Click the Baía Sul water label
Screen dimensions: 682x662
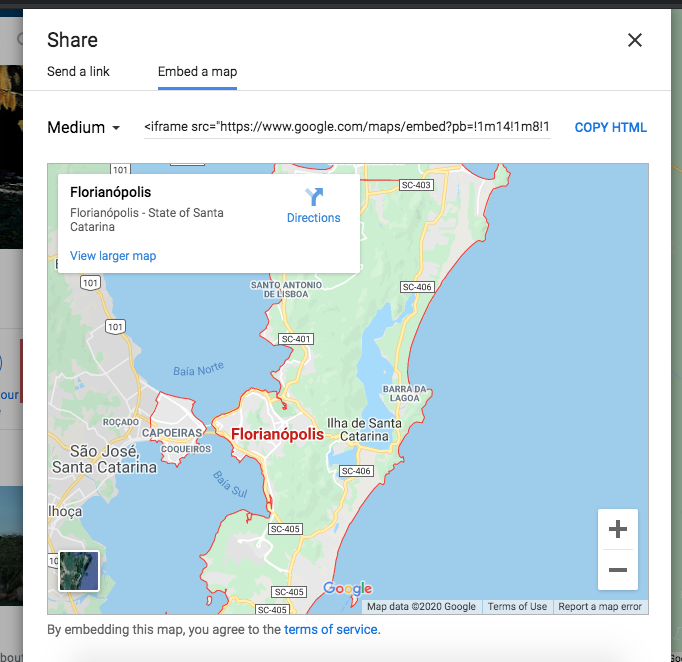(x=230, y=484)
